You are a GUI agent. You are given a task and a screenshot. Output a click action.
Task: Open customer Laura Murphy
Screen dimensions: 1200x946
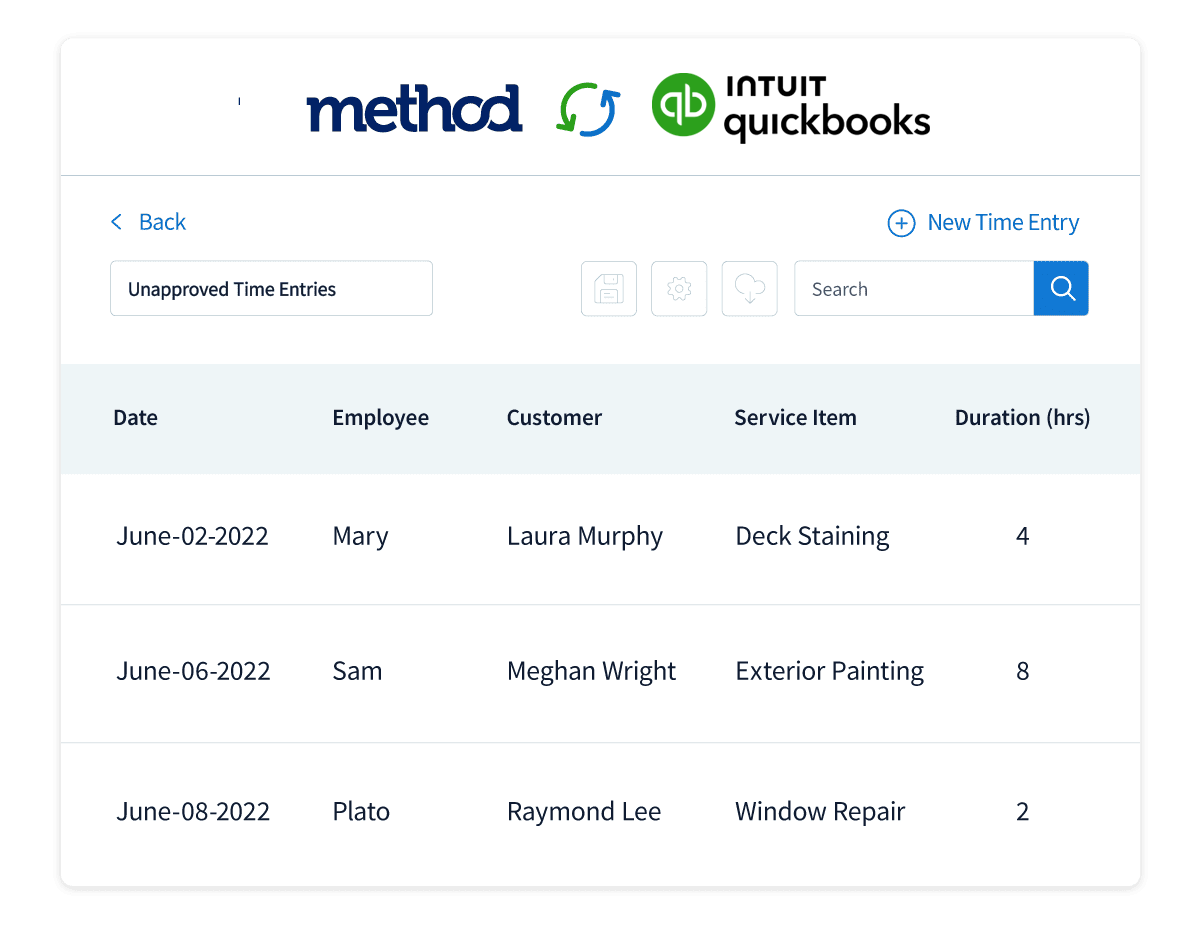585,537
